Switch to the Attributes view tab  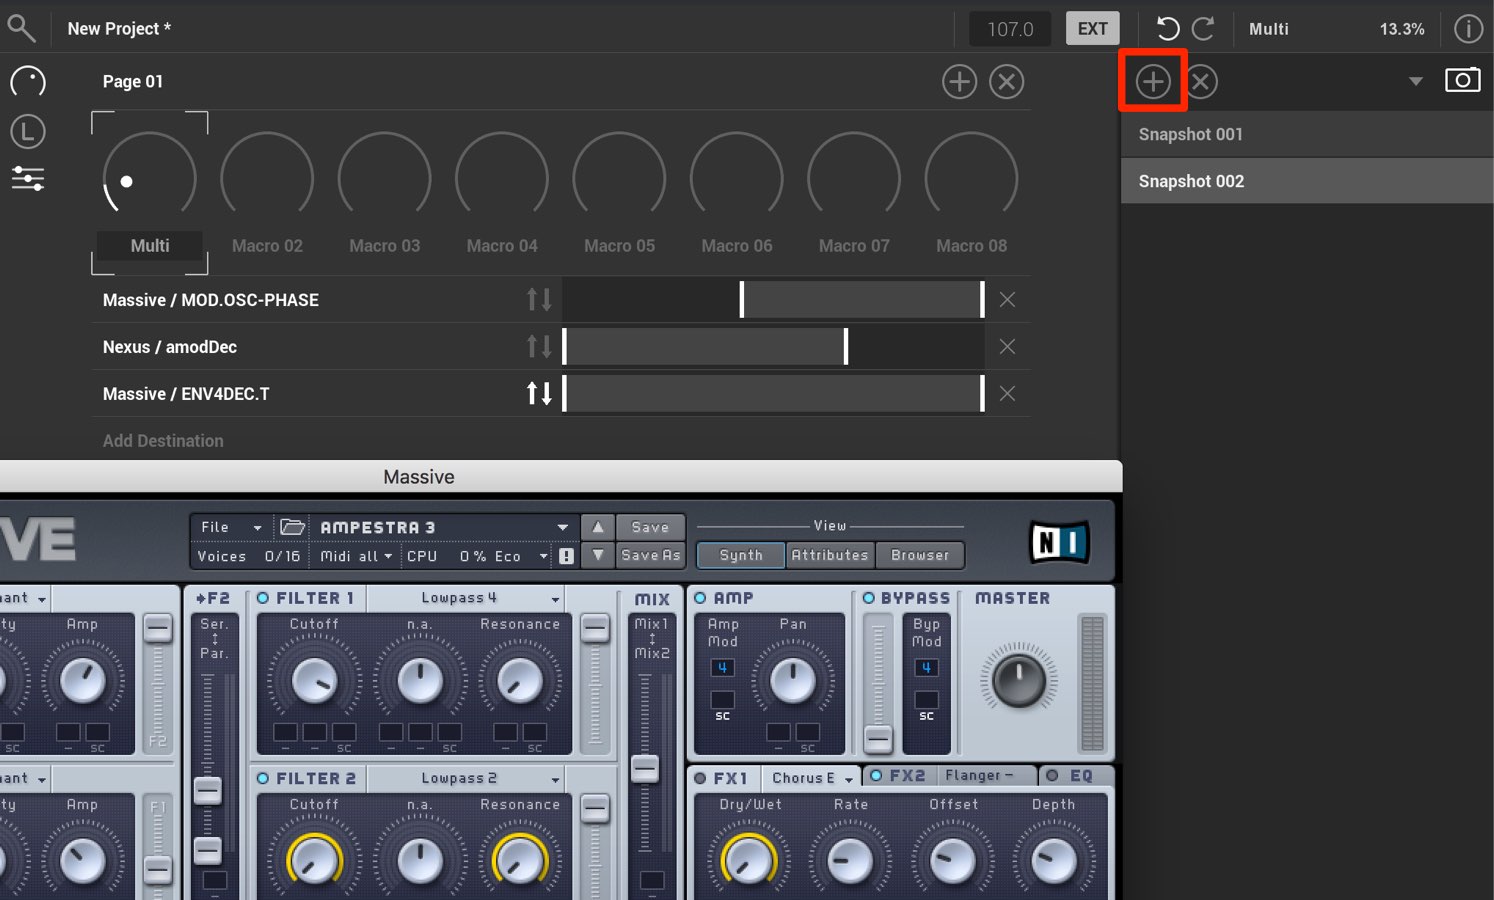click(x=830, y=555)
